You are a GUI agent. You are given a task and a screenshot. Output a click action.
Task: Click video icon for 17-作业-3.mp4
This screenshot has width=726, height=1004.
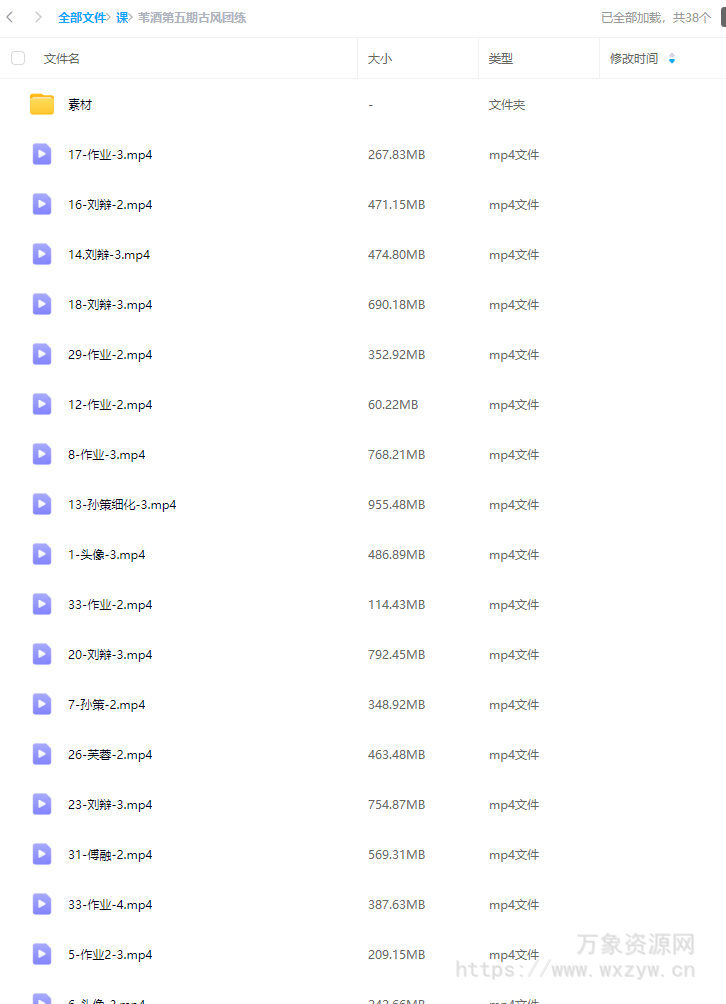42,154
